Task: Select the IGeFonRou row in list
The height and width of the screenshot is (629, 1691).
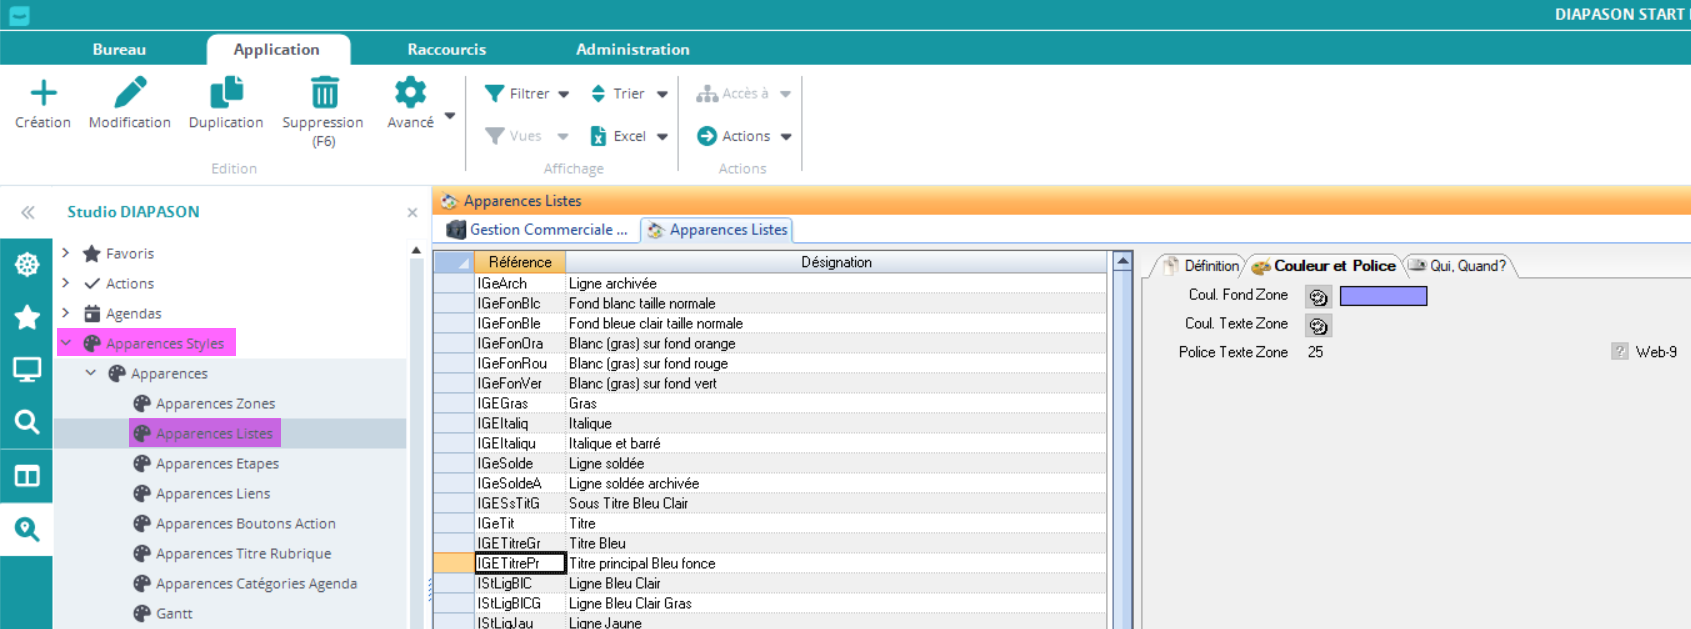Action: [512, 364]
